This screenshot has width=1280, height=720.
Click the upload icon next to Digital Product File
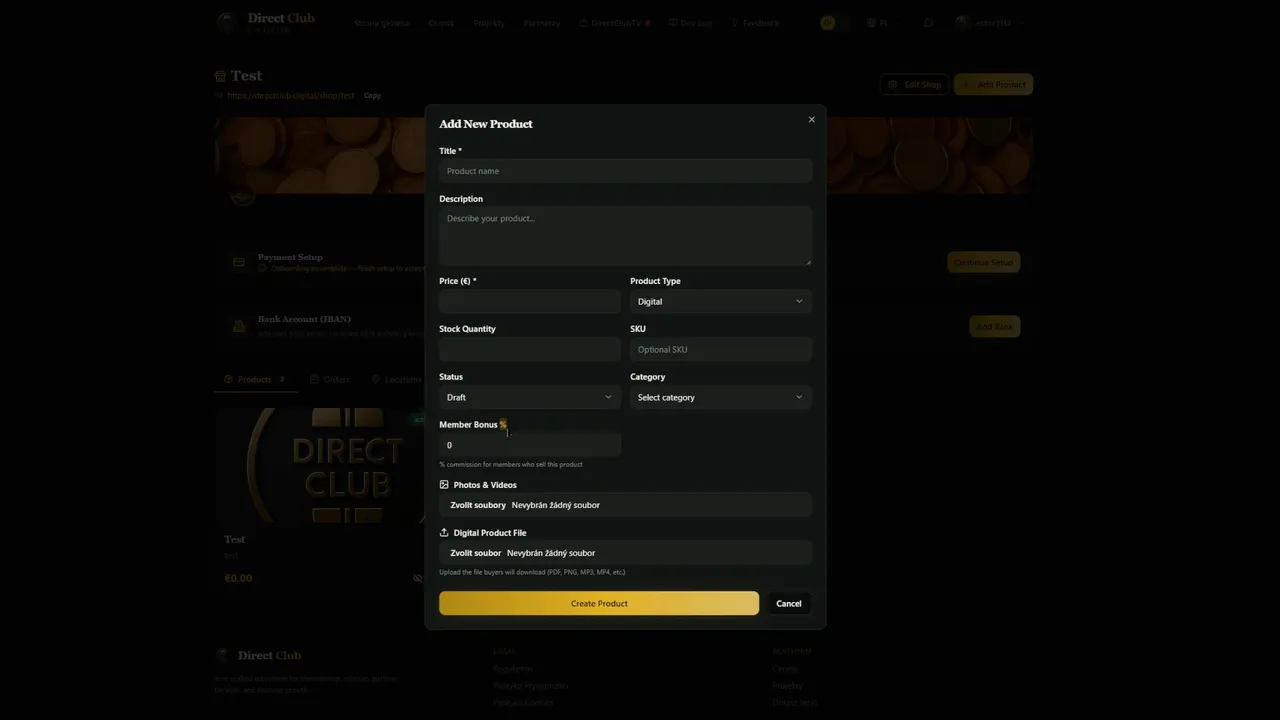tap(444, 533)
